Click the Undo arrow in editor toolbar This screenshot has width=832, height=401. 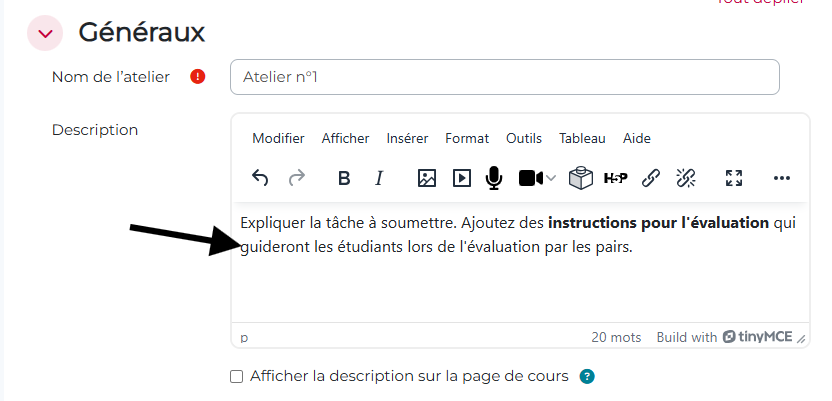tap(260, 178)
